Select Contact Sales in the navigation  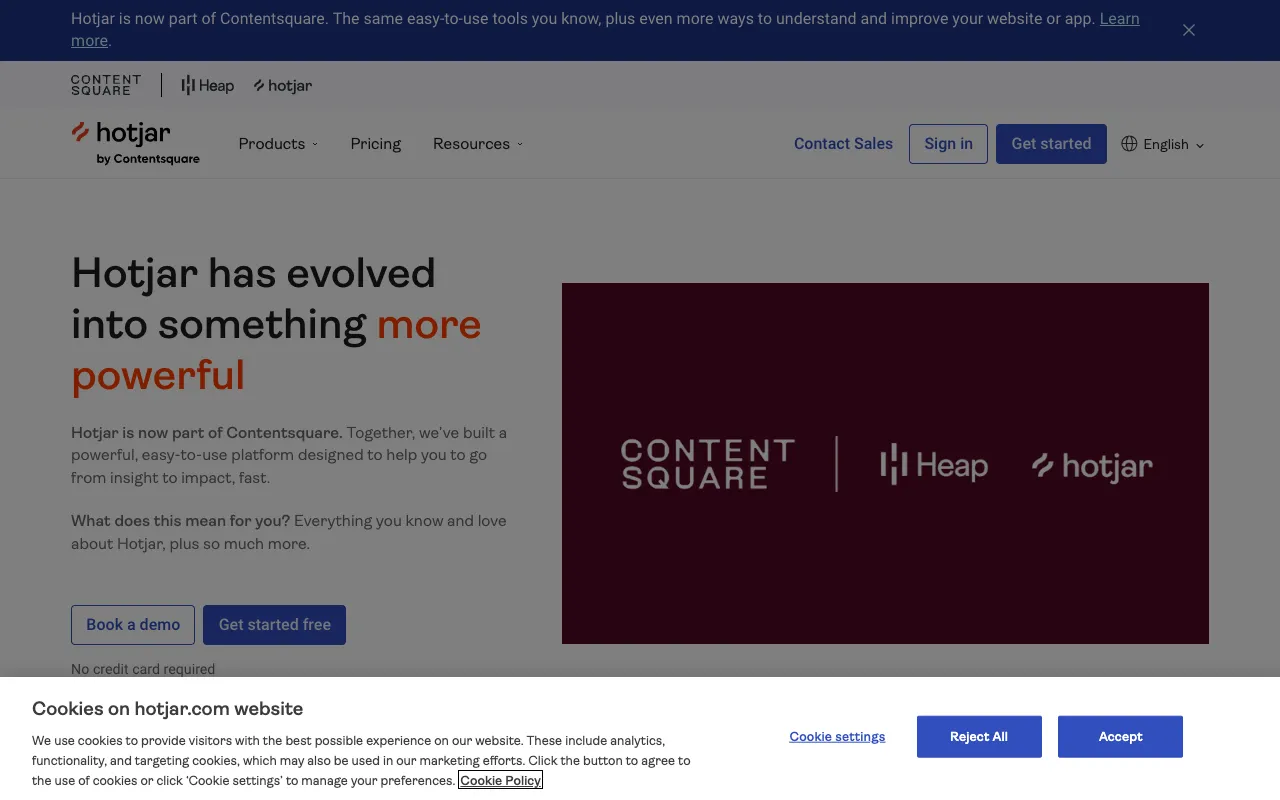tap(843, 144)
